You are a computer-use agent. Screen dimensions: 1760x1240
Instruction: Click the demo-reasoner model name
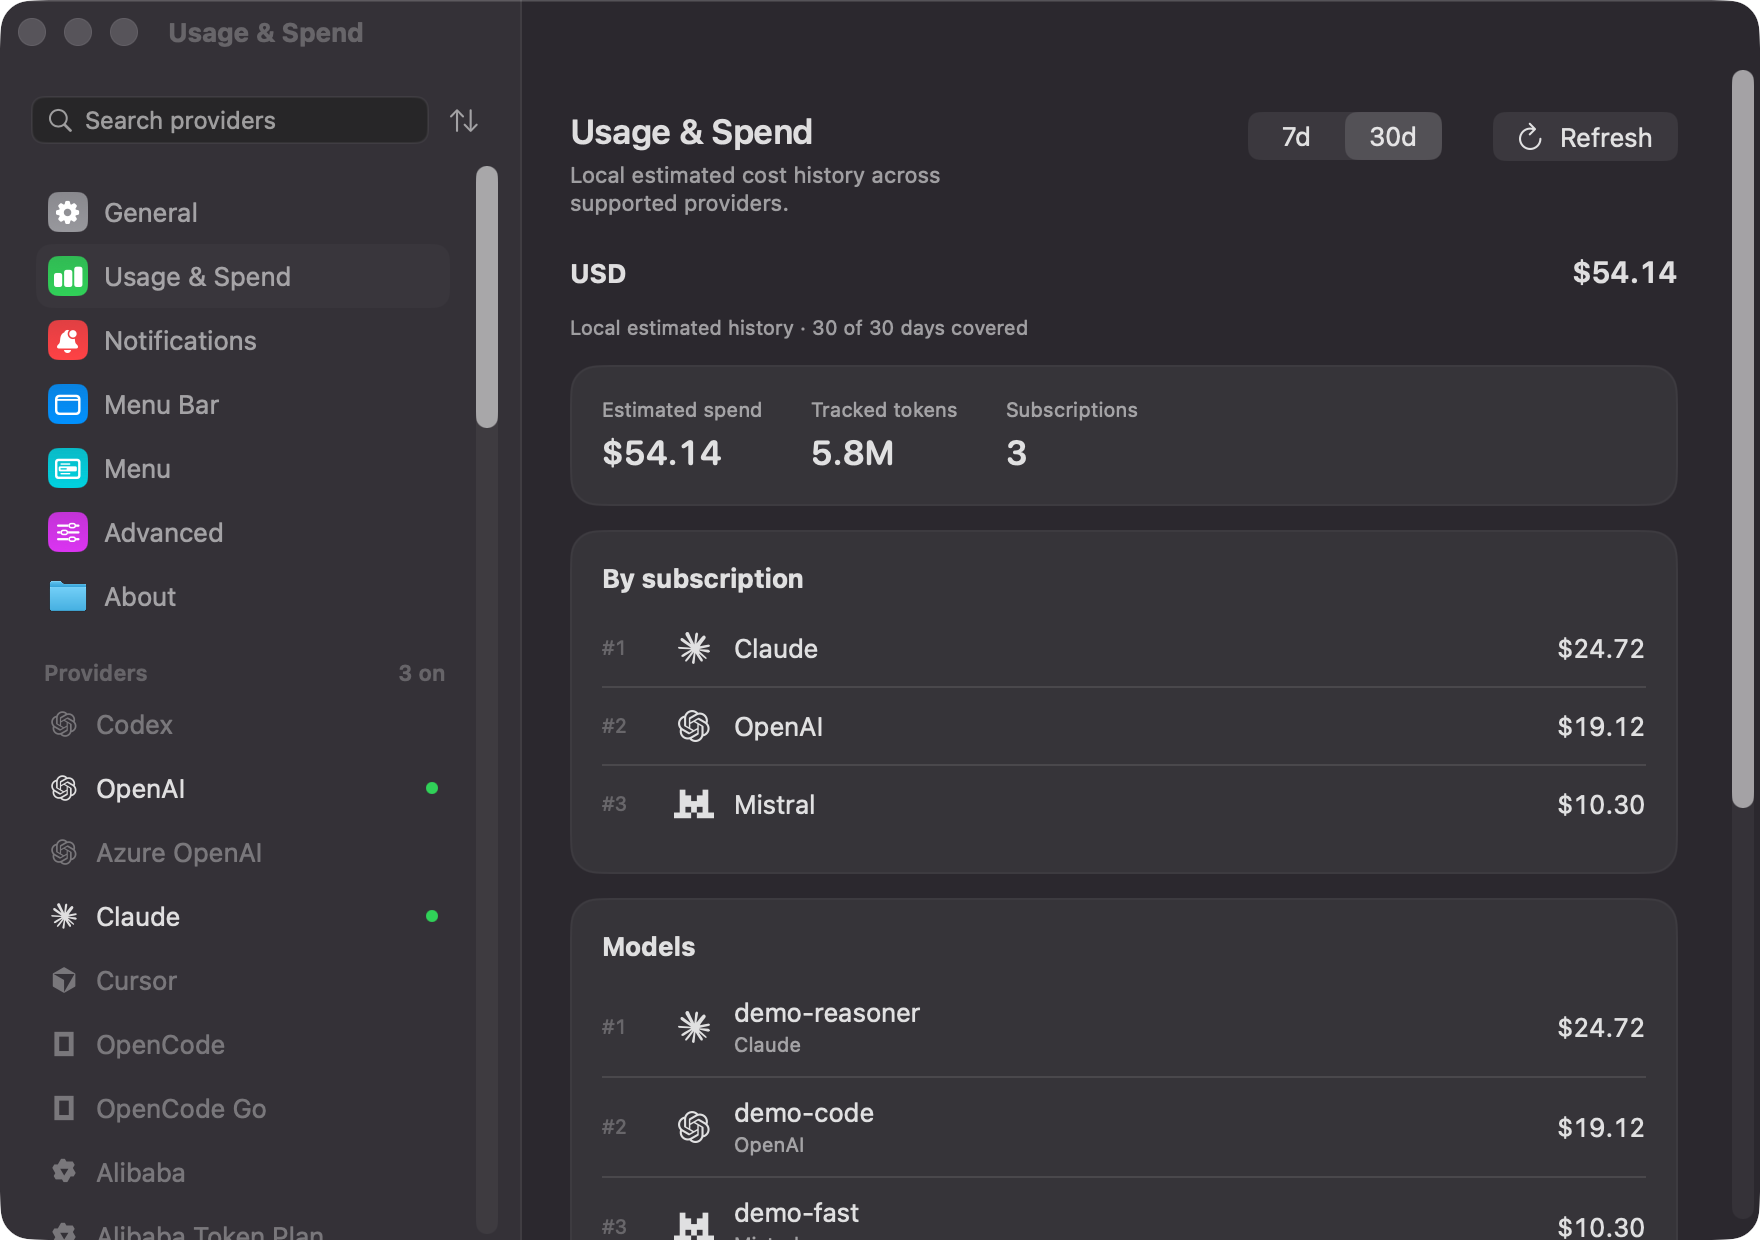pyautogui.click(x=827, y=1013)
